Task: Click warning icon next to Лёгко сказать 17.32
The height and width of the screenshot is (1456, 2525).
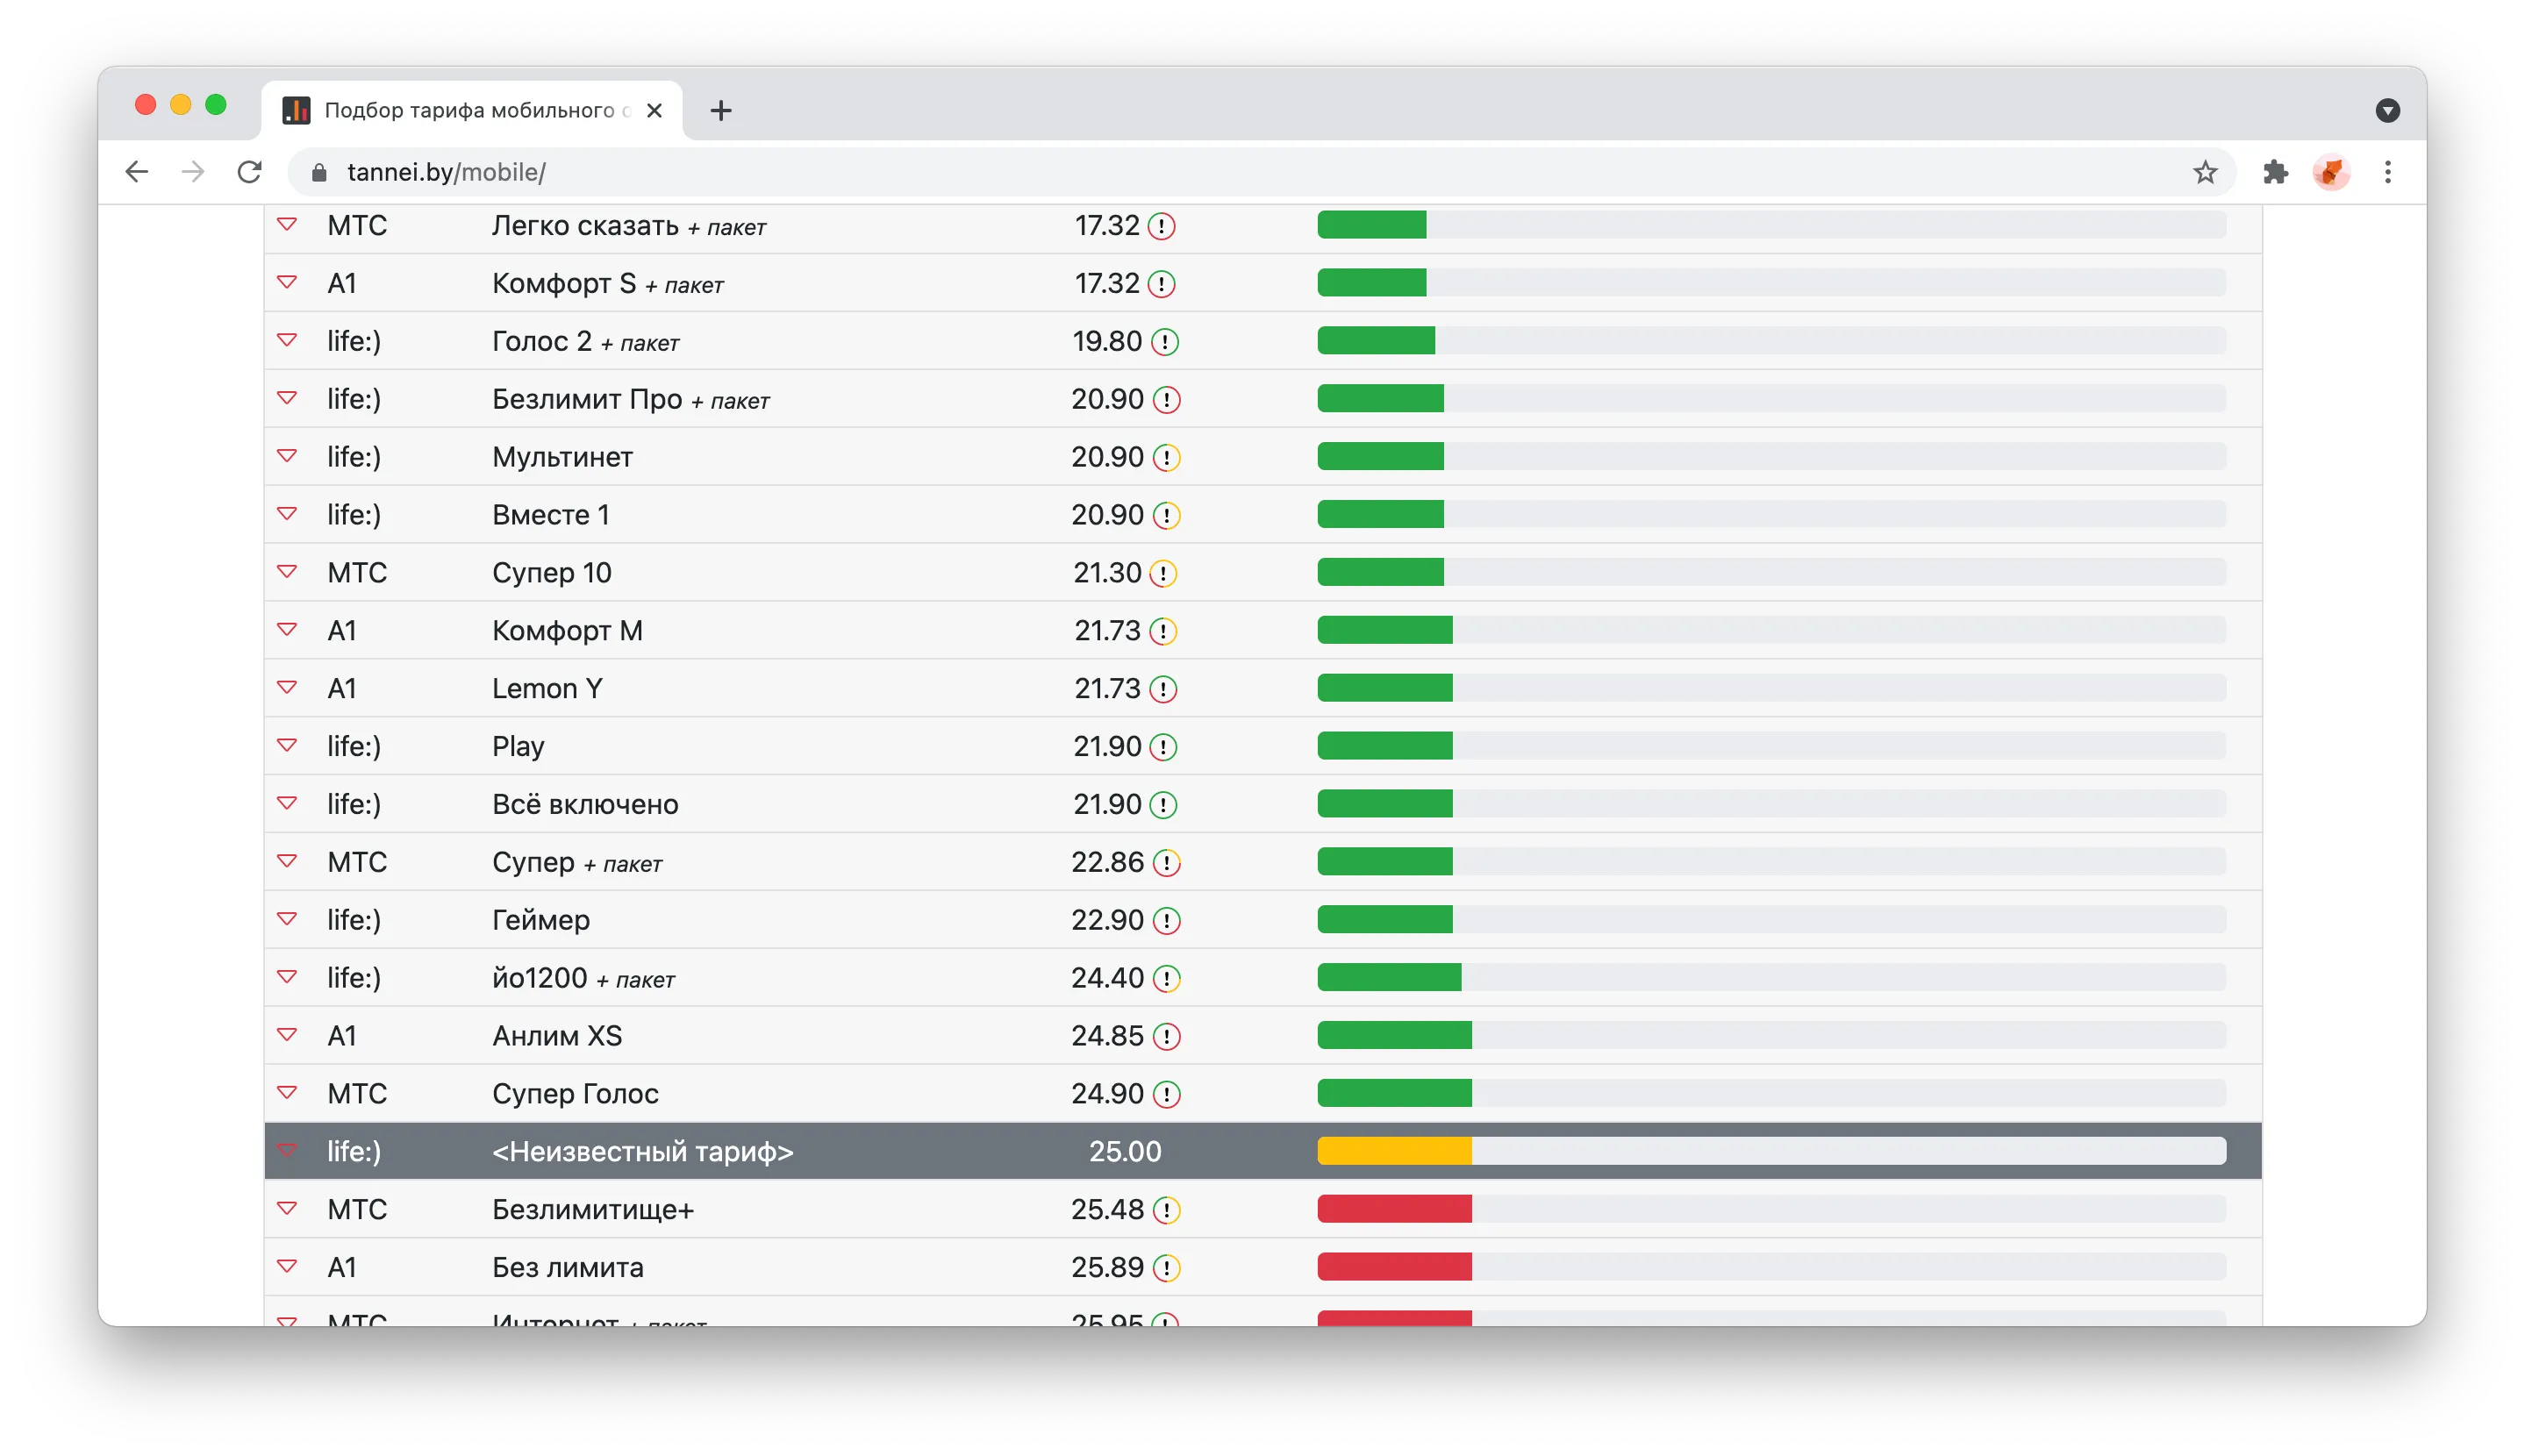Action: click(x=1161, y=226)
